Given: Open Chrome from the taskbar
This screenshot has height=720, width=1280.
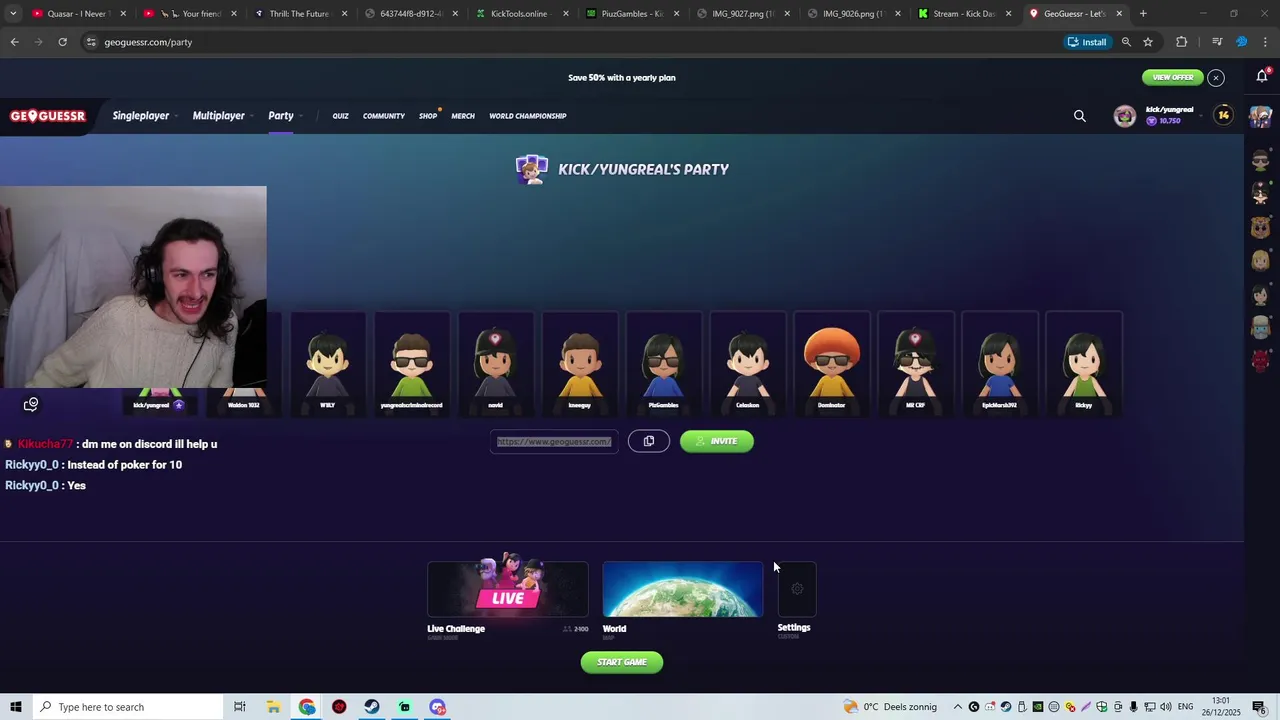Looking at the screenshot, I should click(x=307, y=707).
